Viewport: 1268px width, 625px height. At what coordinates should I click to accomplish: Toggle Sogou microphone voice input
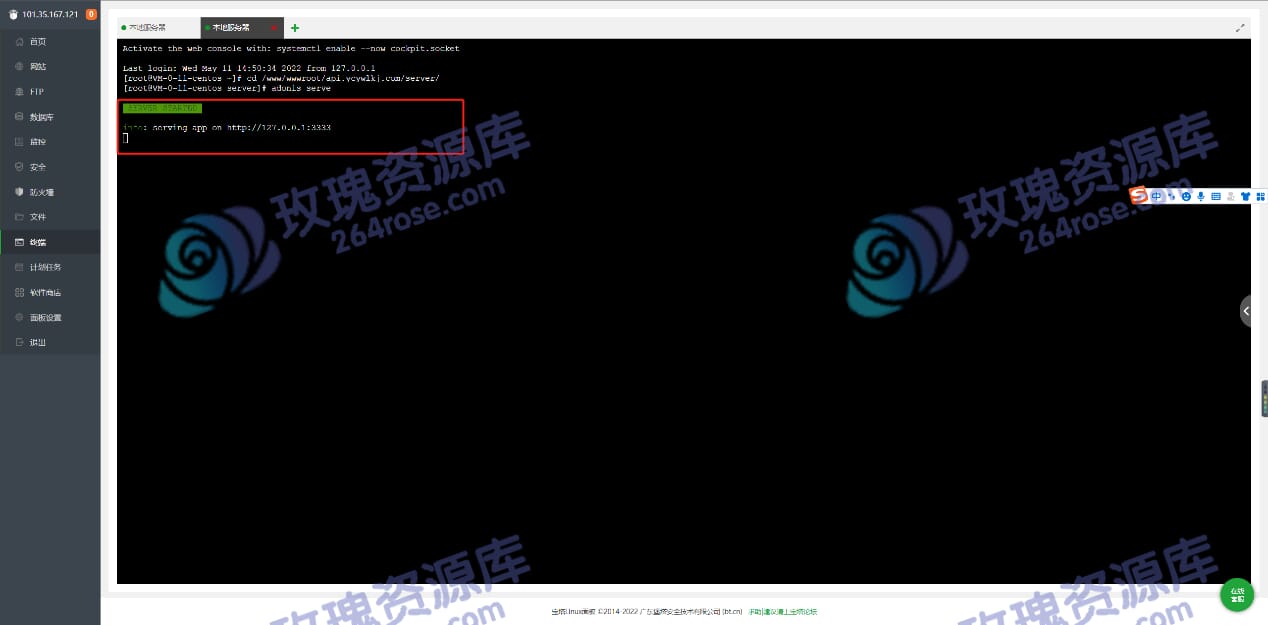[x=1200, y=196]
